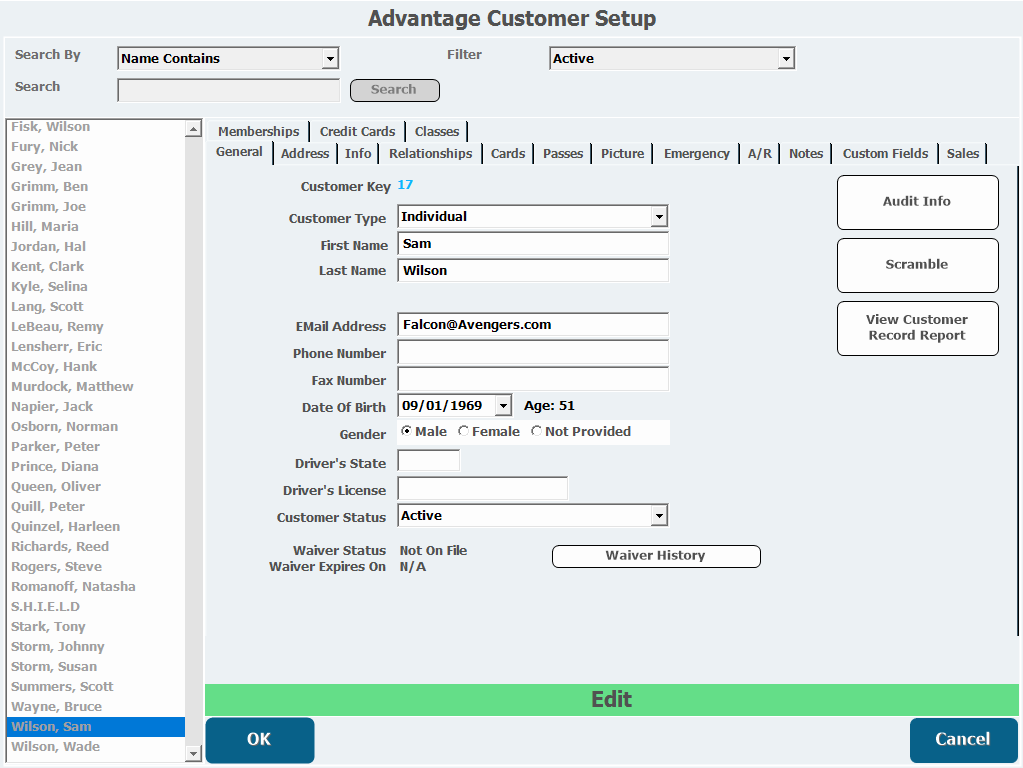The height and width of the screenshot is (768, 1023).
Task: Open the Picture tab
Action: click(x=622, y=153)
